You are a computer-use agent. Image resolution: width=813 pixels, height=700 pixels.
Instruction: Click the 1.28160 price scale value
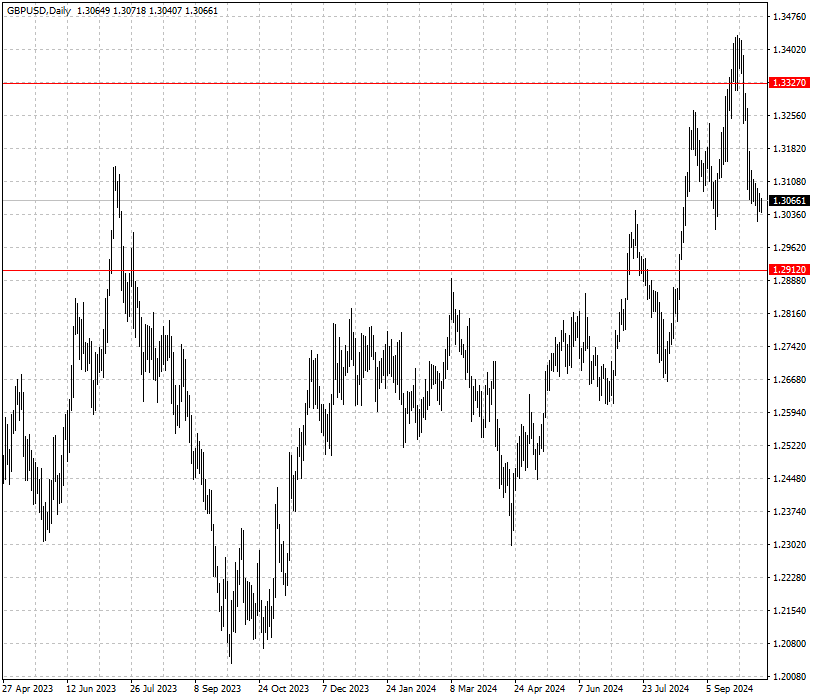tap(789, 314)
